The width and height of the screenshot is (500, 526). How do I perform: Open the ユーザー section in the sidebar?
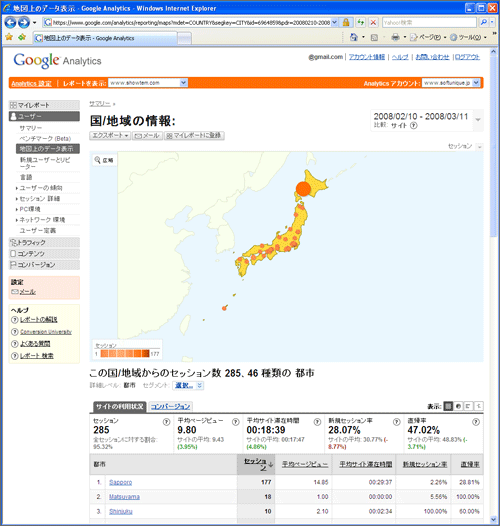click(x=44, y=116)
